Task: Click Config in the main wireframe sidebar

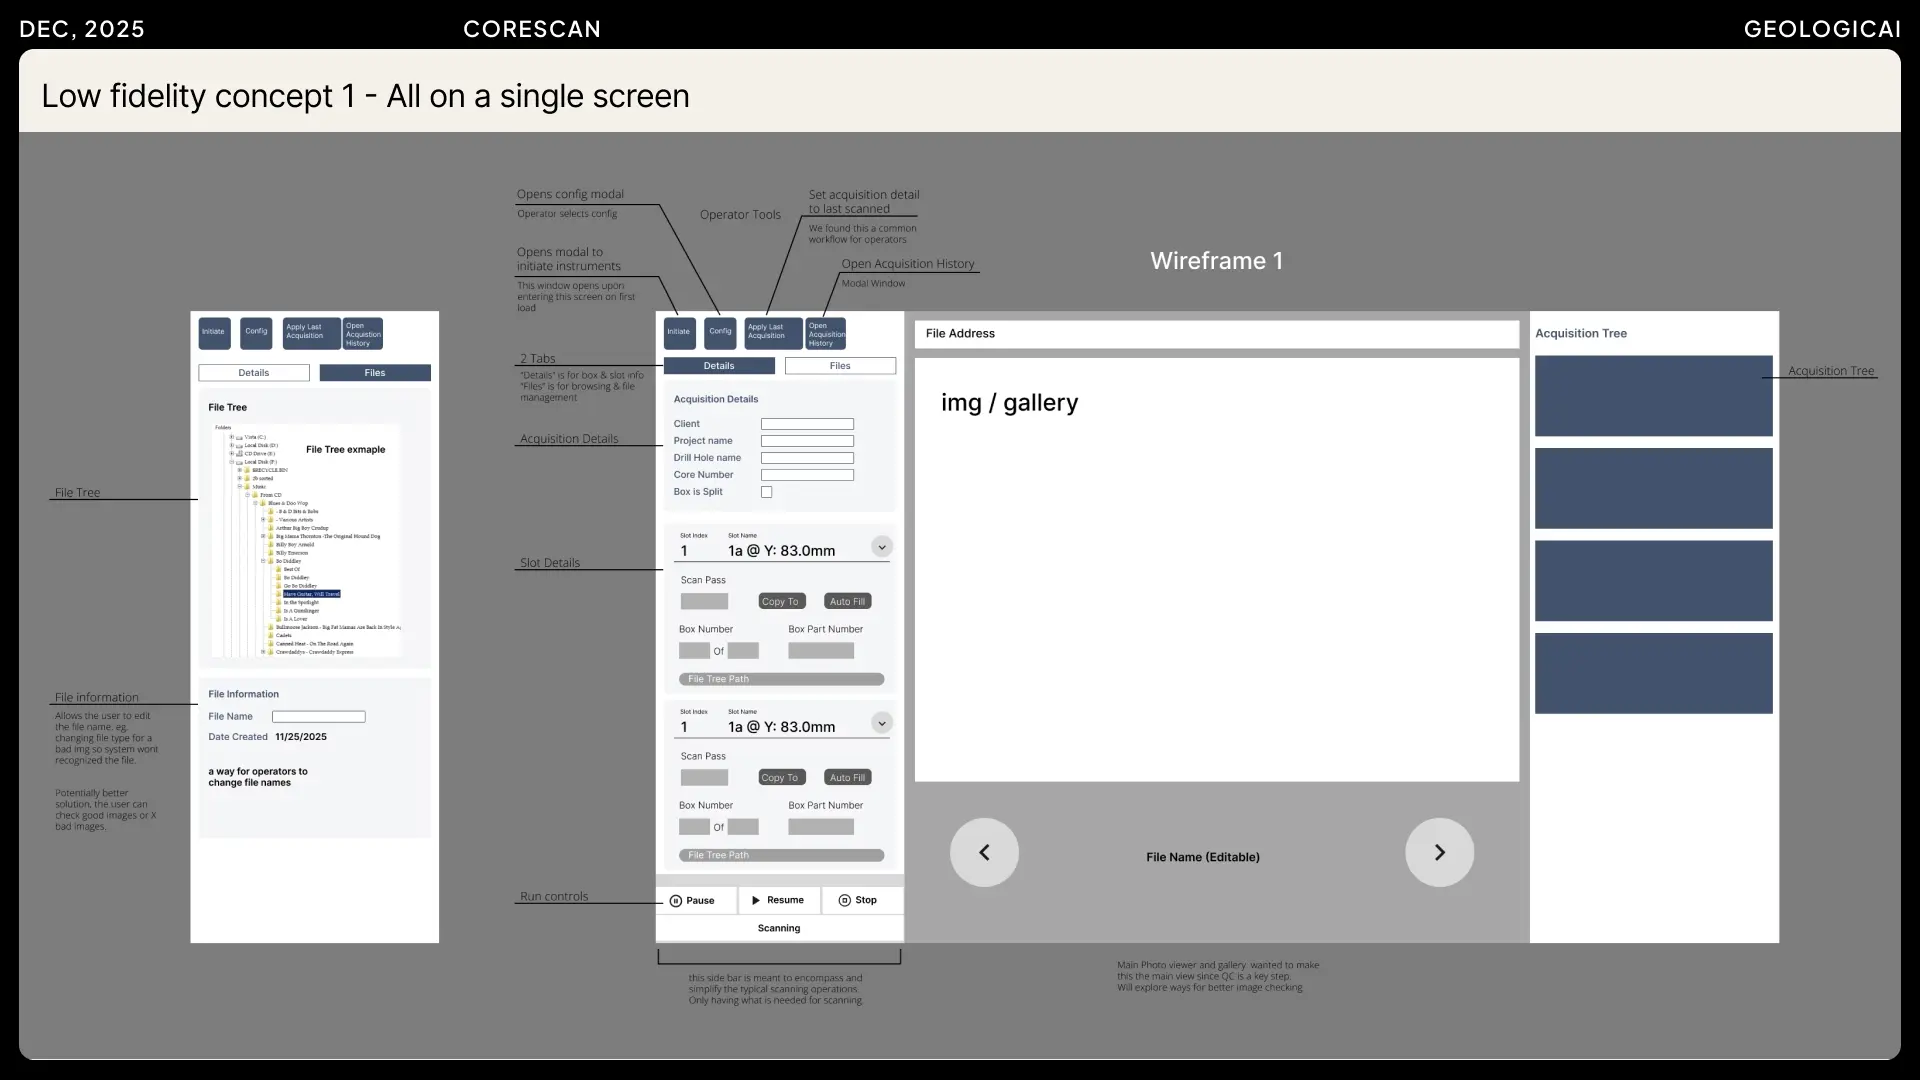Action: pyautogui.click(x=720, y=332)
